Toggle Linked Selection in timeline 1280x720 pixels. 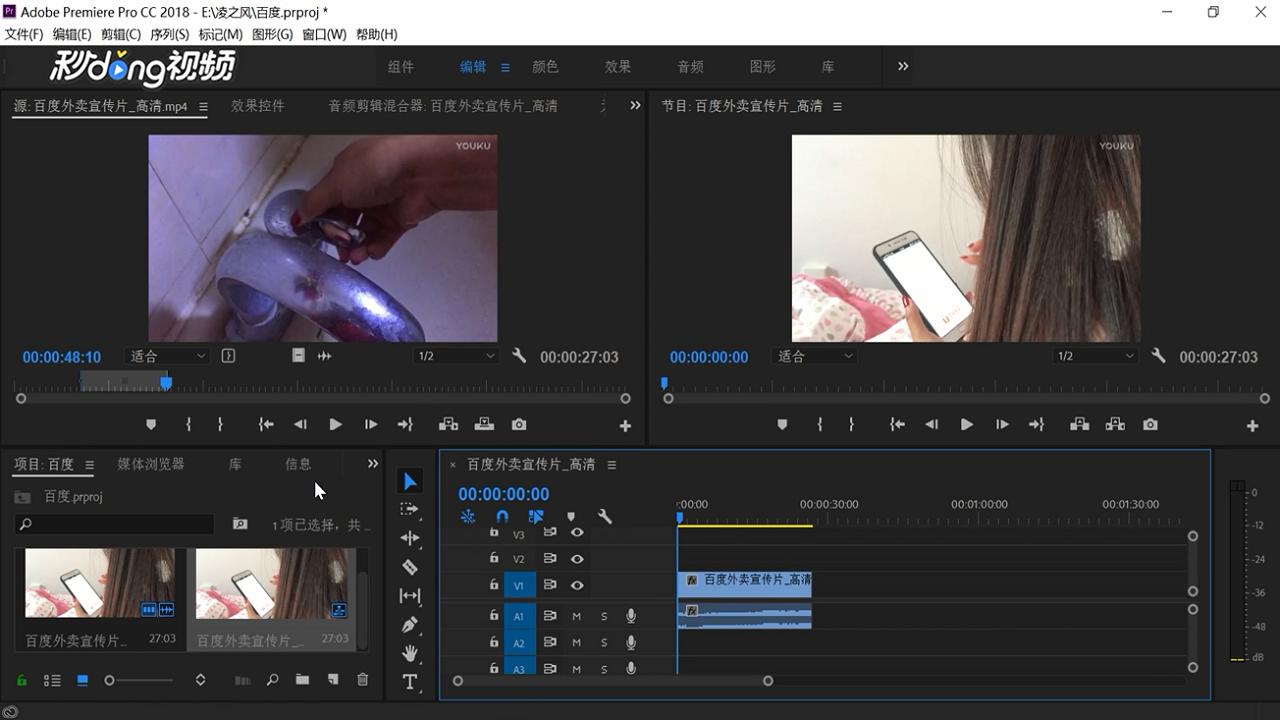[536, 517]
